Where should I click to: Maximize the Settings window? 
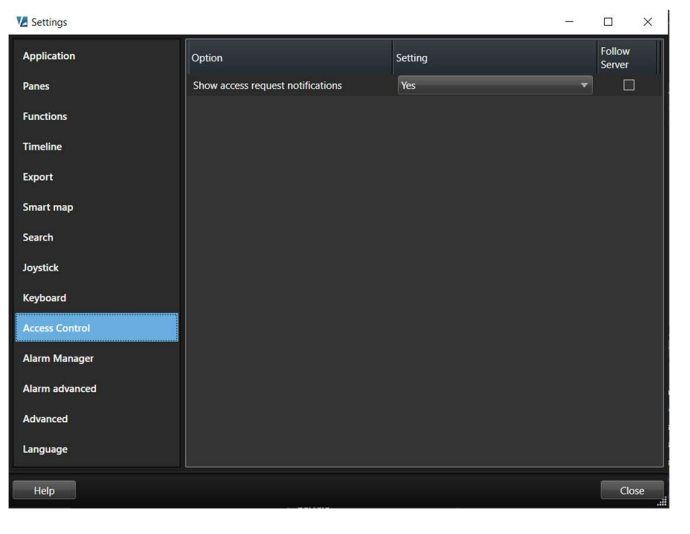click(x=608, y=22)
